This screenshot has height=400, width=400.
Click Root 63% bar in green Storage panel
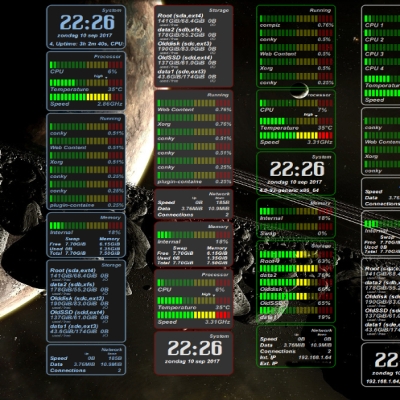296,254
